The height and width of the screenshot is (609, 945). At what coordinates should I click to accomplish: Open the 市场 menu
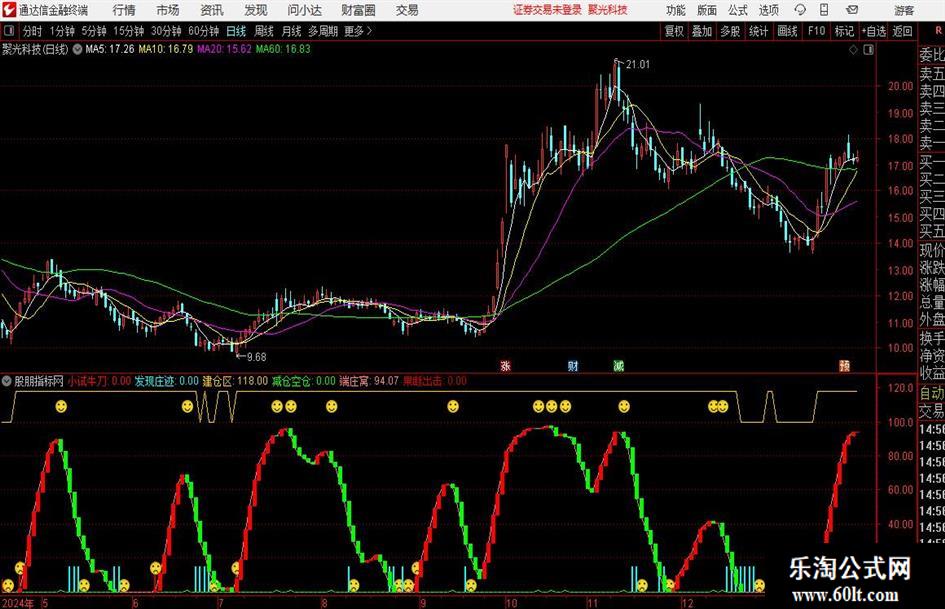coord(168,10)
